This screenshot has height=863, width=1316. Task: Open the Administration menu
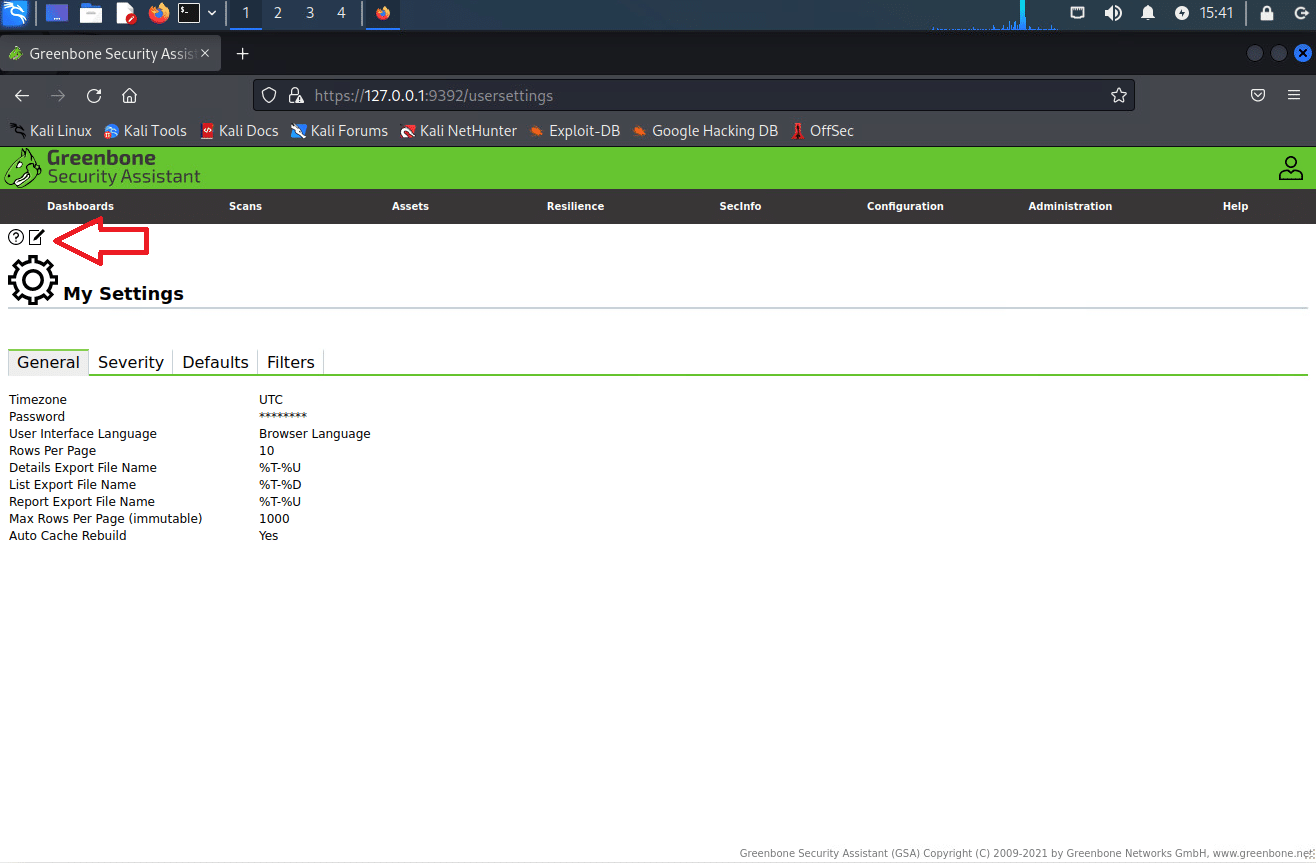tap(1070, 206)
